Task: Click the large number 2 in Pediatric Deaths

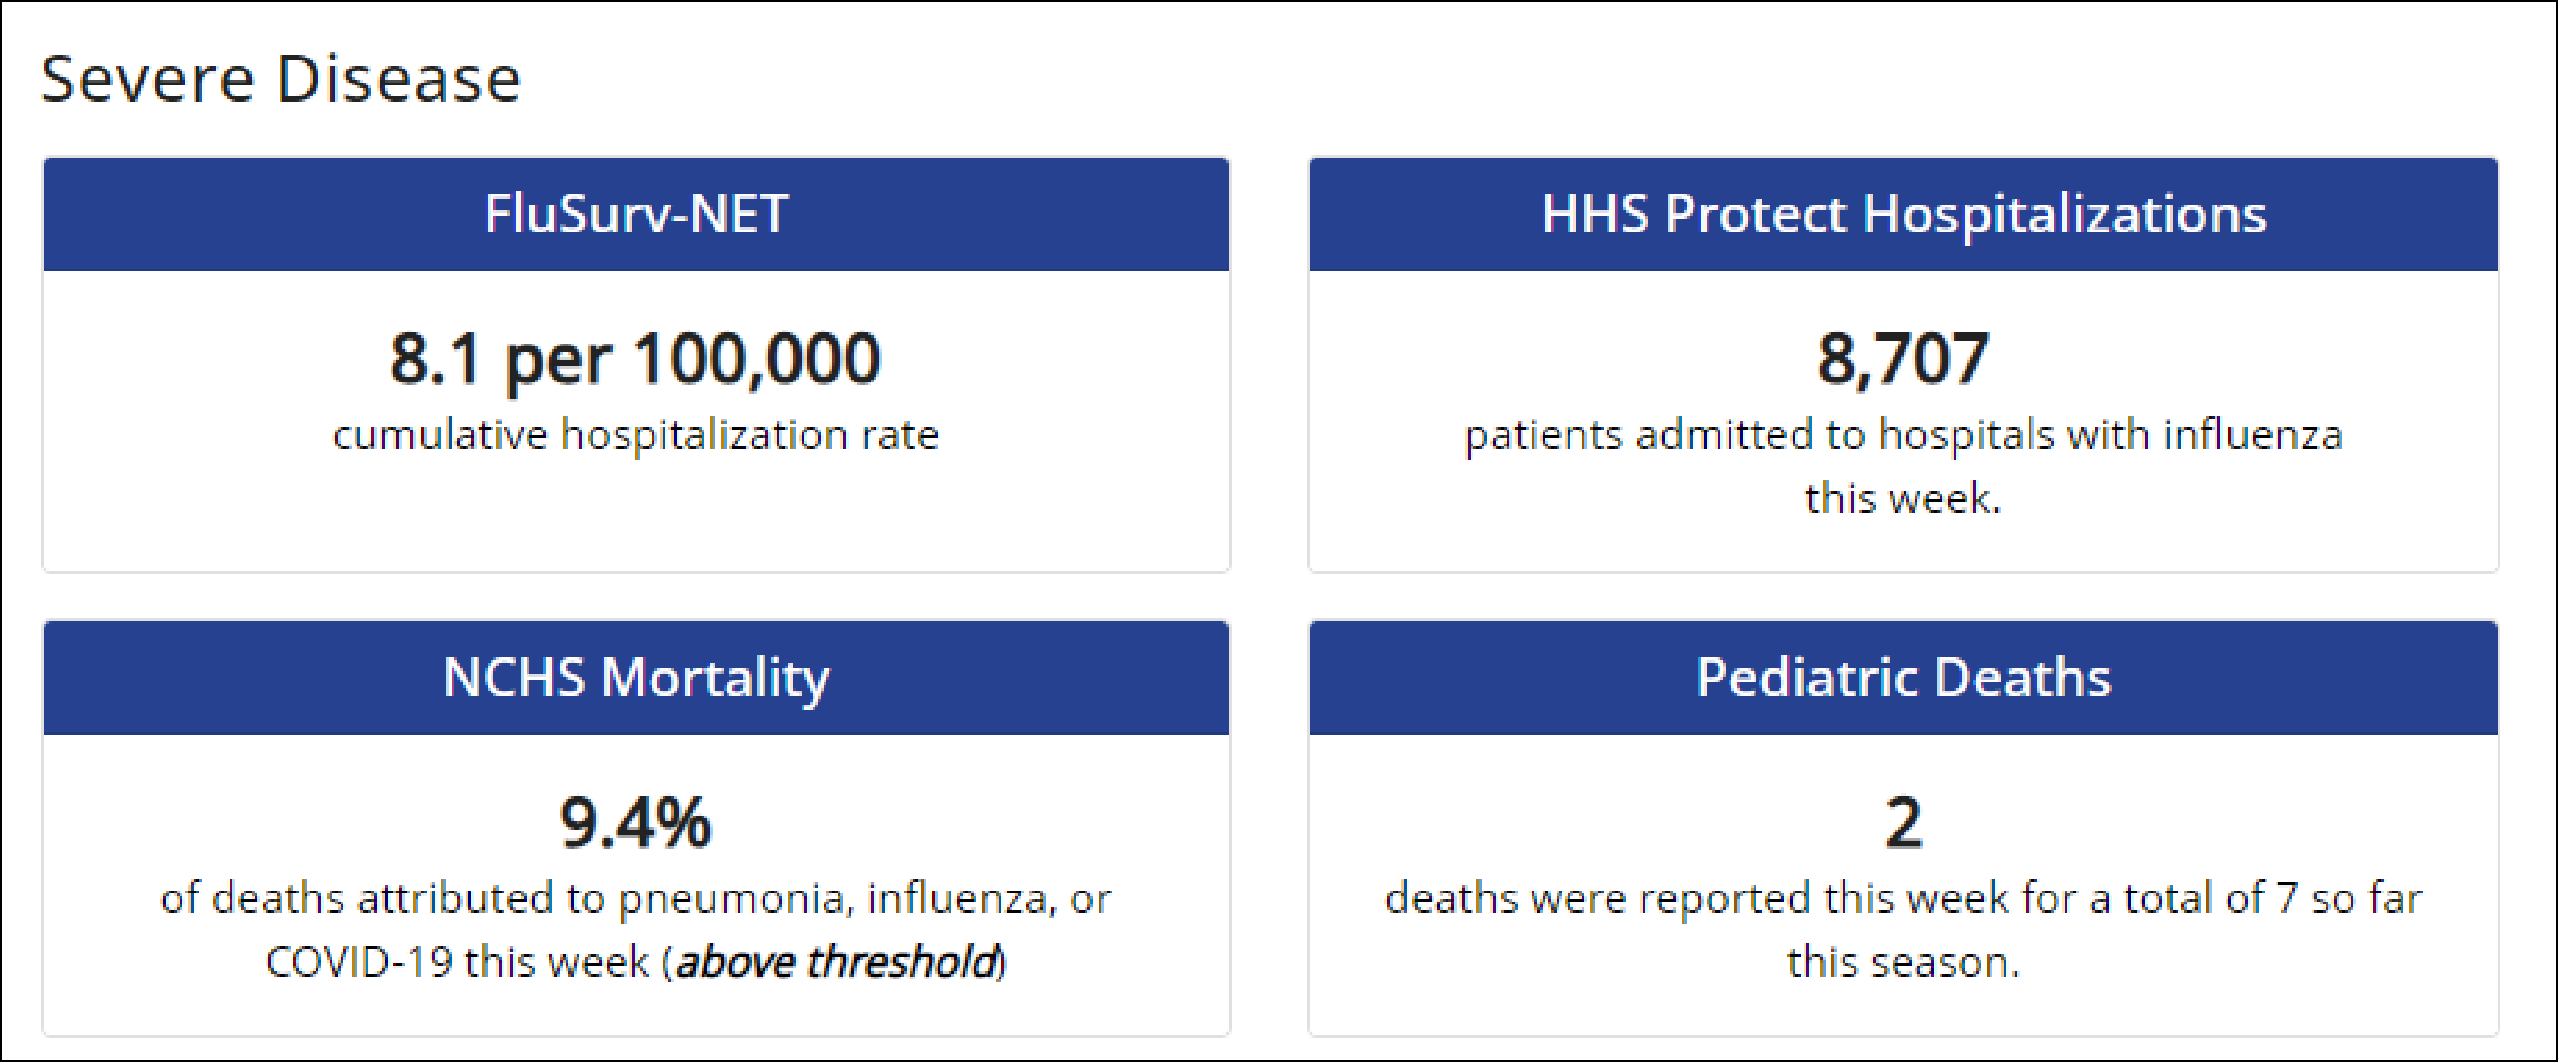Action: pyautogui.click(x=1903, y=822)
